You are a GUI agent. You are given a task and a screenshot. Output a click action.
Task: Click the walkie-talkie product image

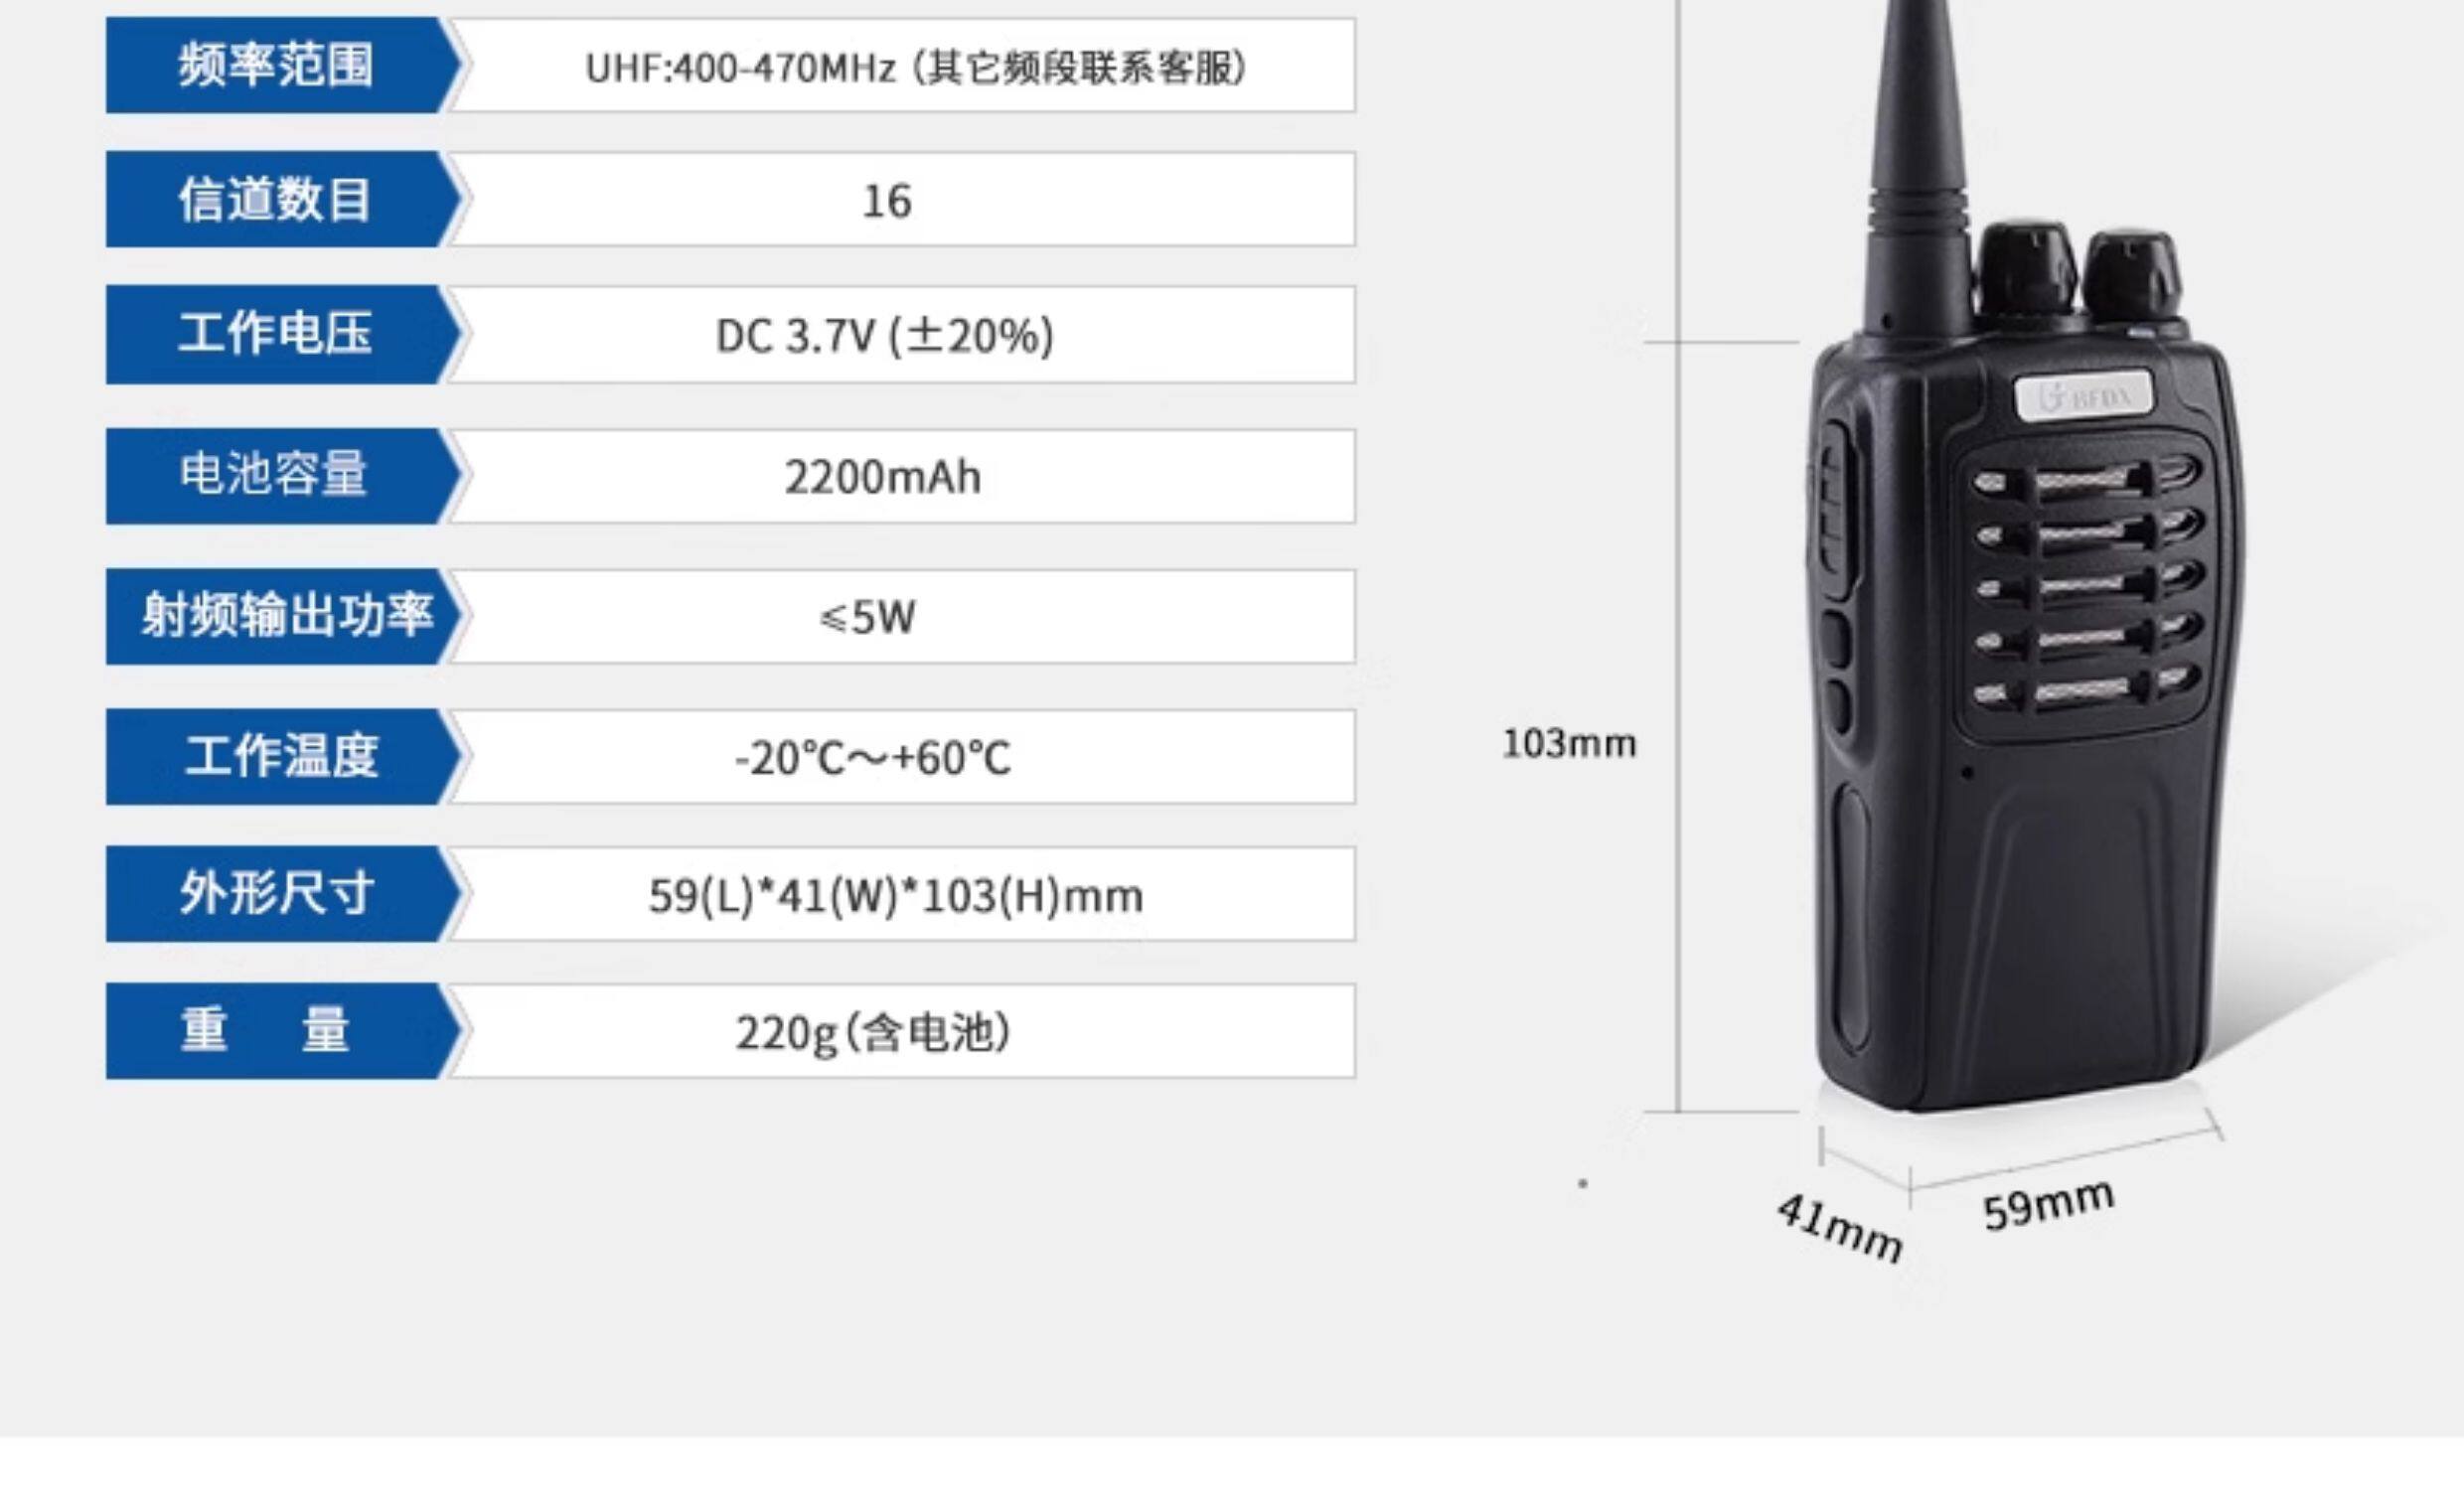(2022, 560)
